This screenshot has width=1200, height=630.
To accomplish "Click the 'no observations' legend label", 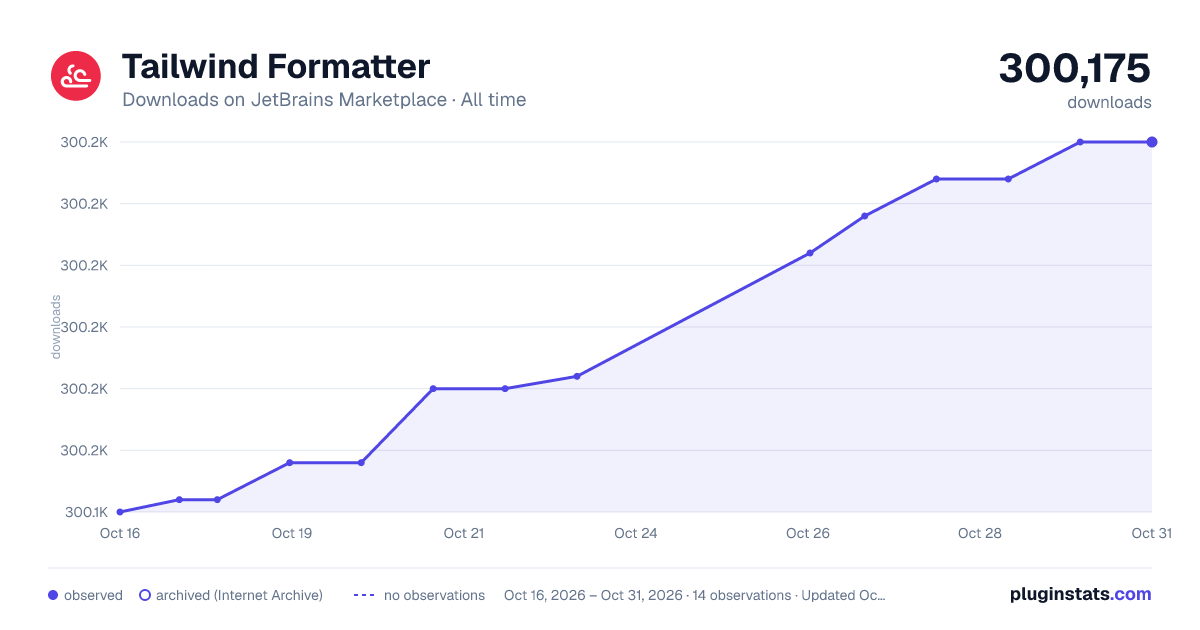I will (434, 595).
